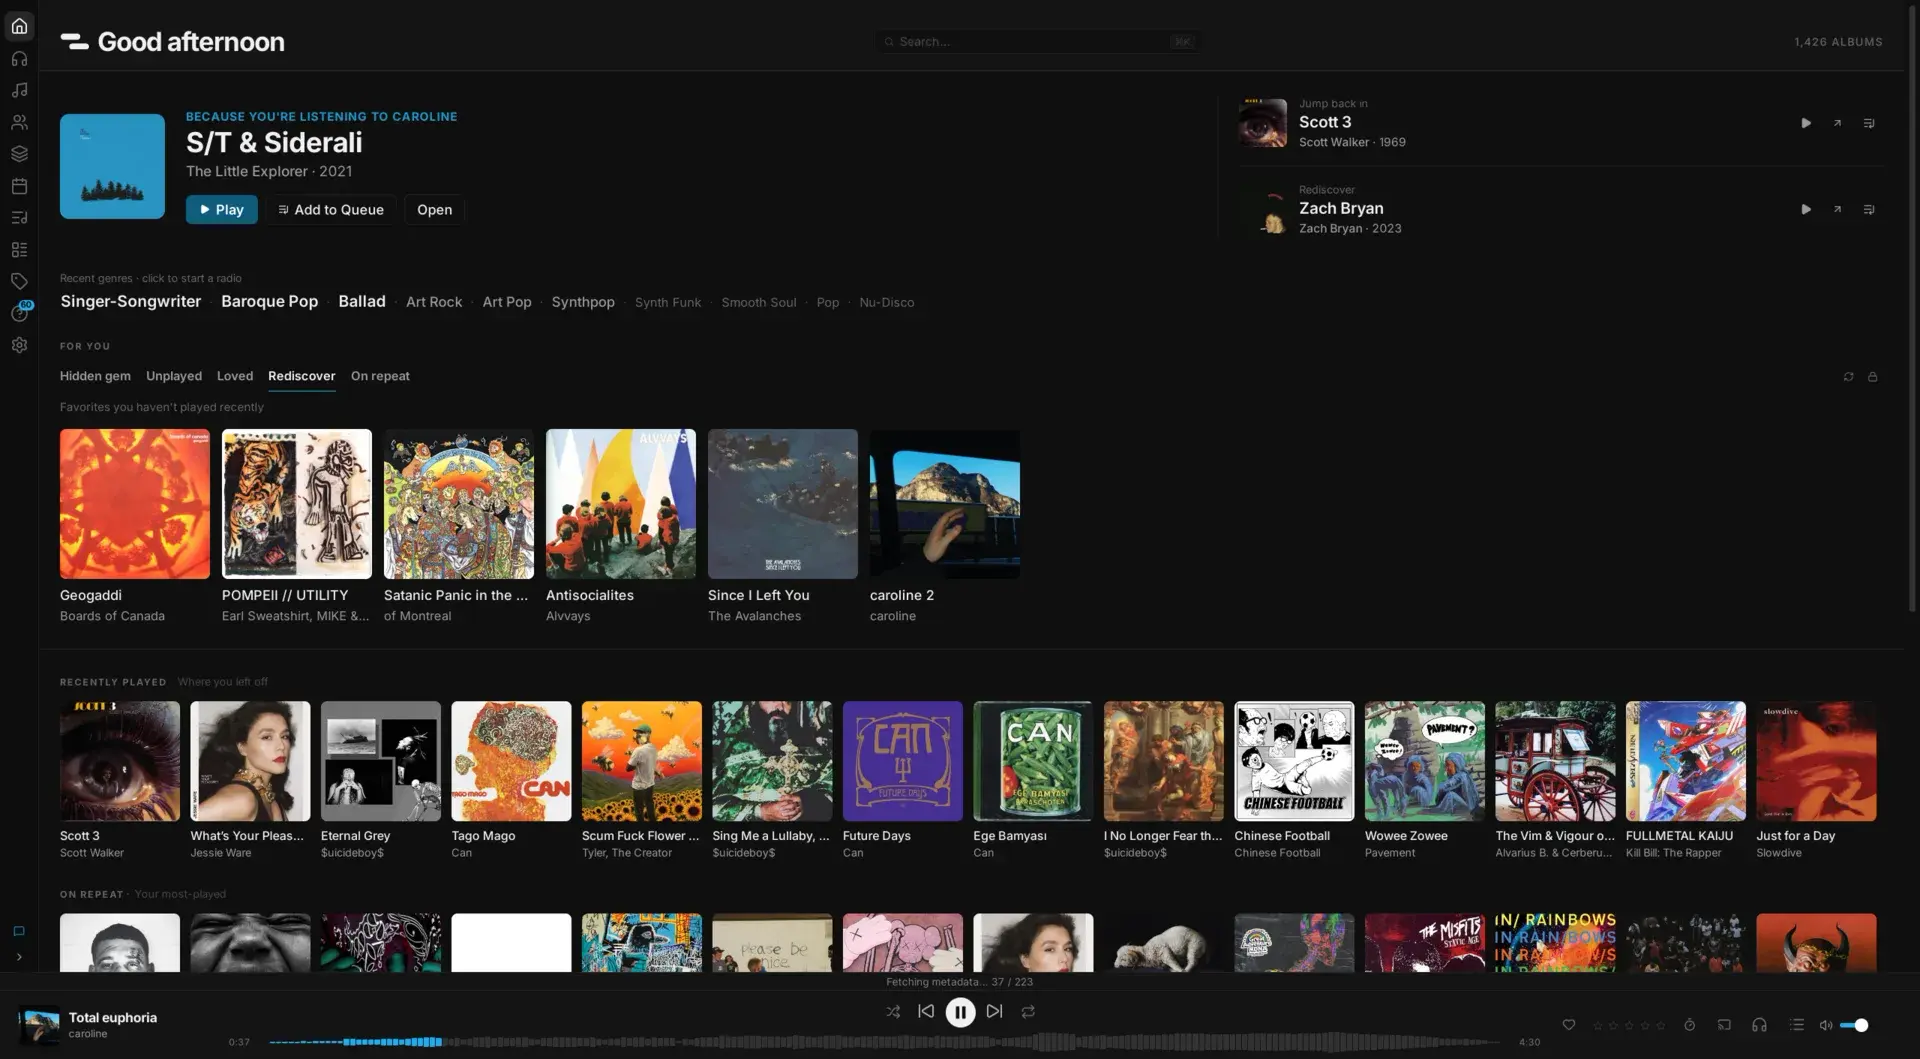
Task: Open the Antisocialites album cover
Action: click(x=621, y=504)
